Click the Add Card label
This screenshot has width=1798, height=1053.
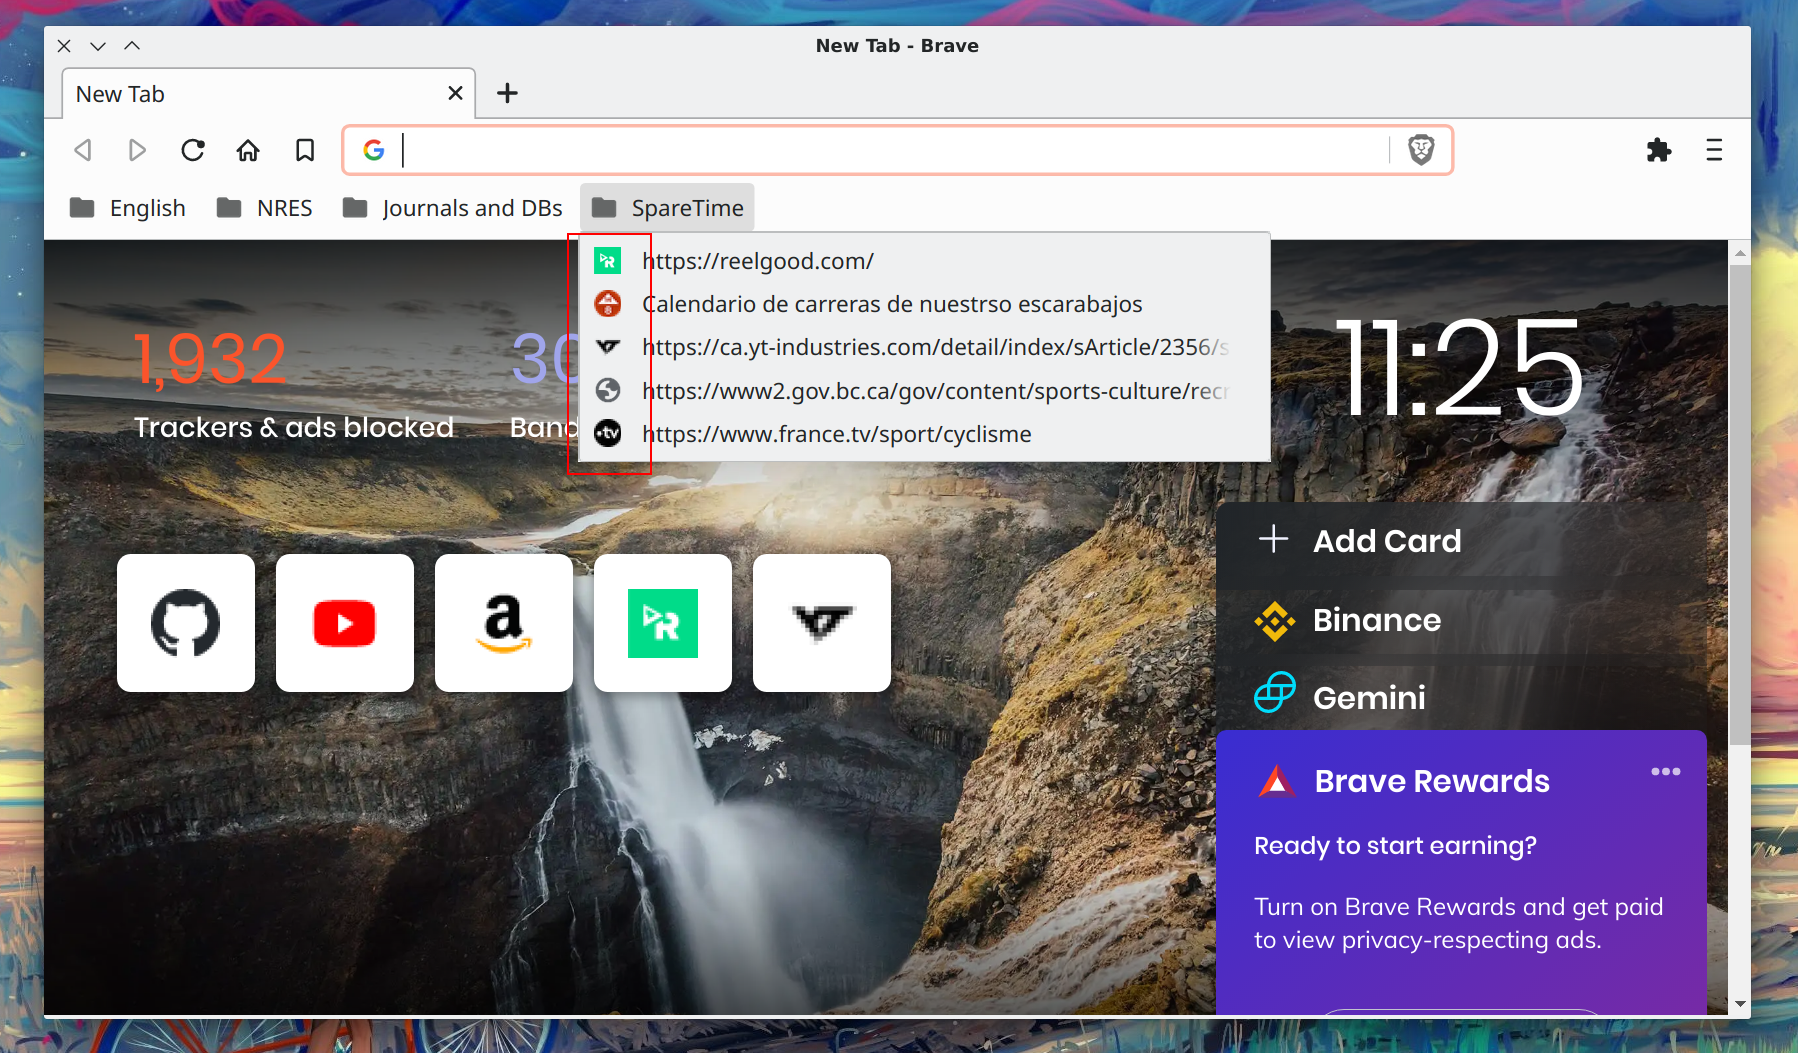coord(1387,541)
